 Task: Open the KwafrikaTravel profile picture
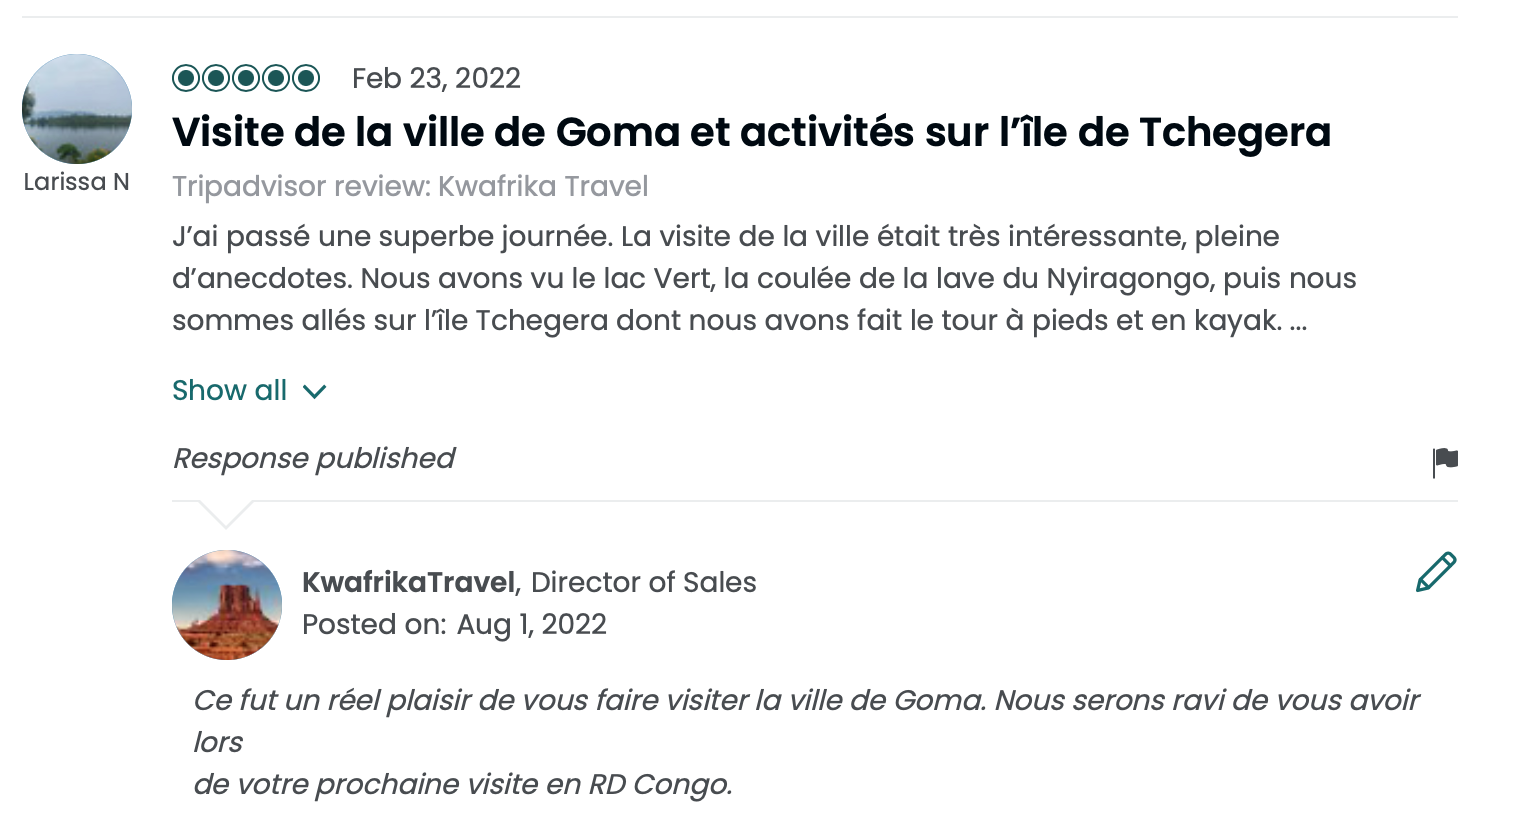click(x=227, y=604)
